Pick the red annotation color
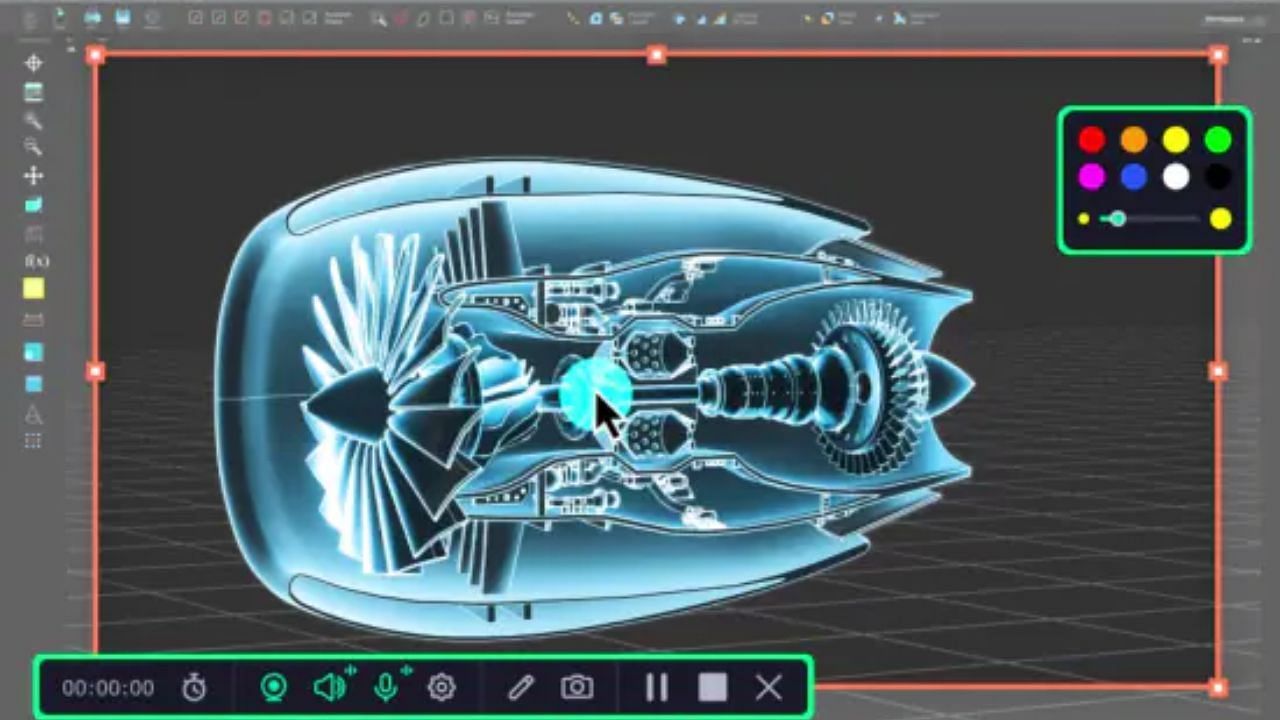1280x720 pixels. point(1092,139)
